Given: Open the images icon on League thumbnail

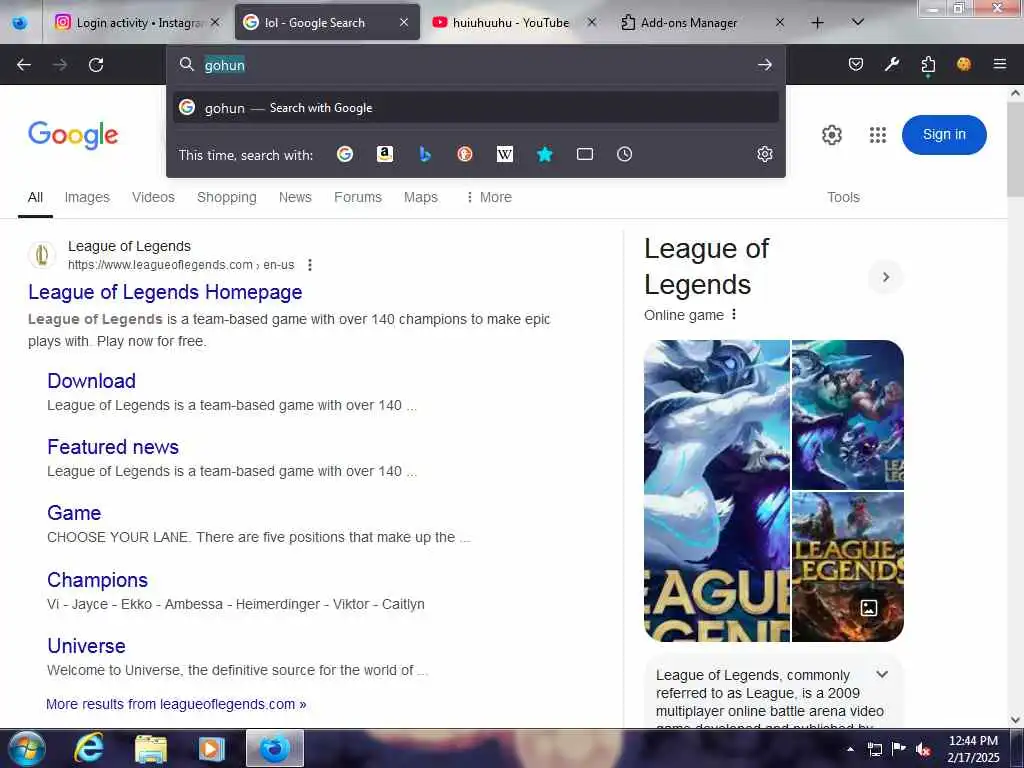Looking at the screenshot, I should [x=869, y=608].
